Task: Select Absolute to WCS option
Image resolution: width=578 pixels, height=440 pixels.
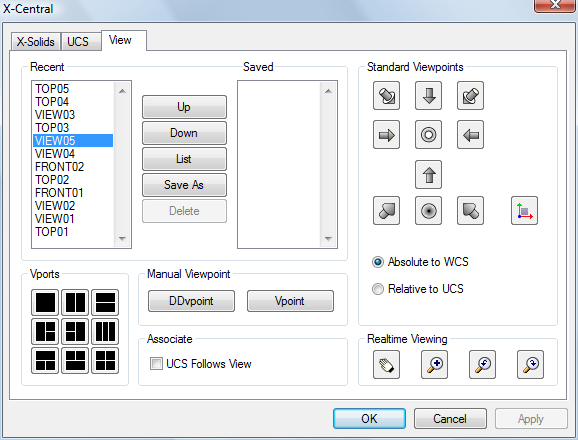Action: pos(377,262)
